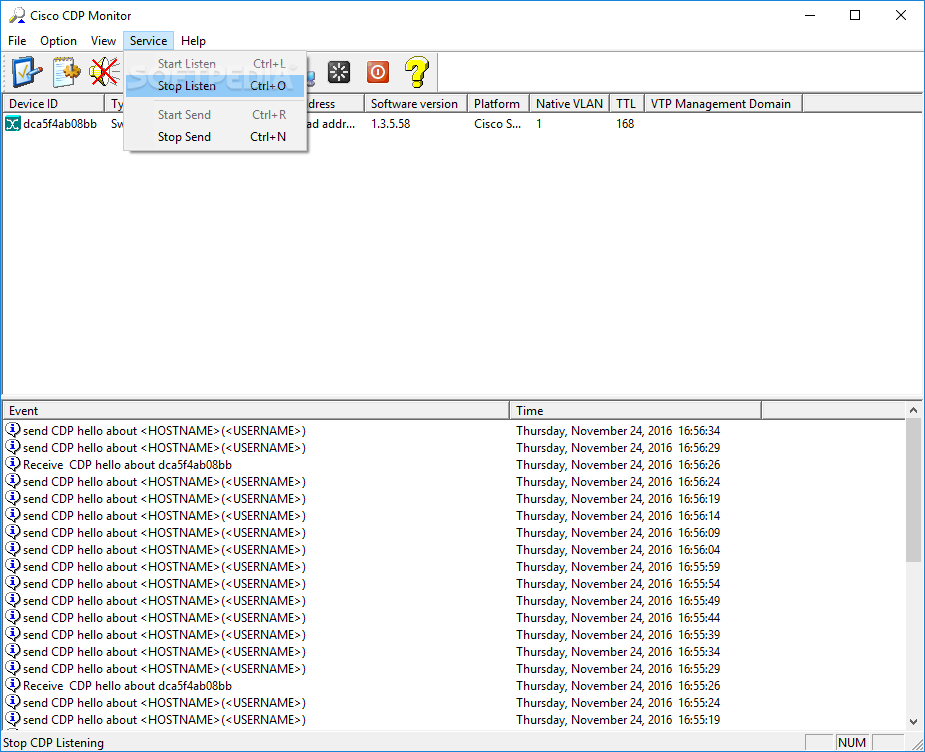The width and height of the screenshot is (925, 752).
Task: Click the Time column header
Action: pyautogui.click(x=635, y=411)
